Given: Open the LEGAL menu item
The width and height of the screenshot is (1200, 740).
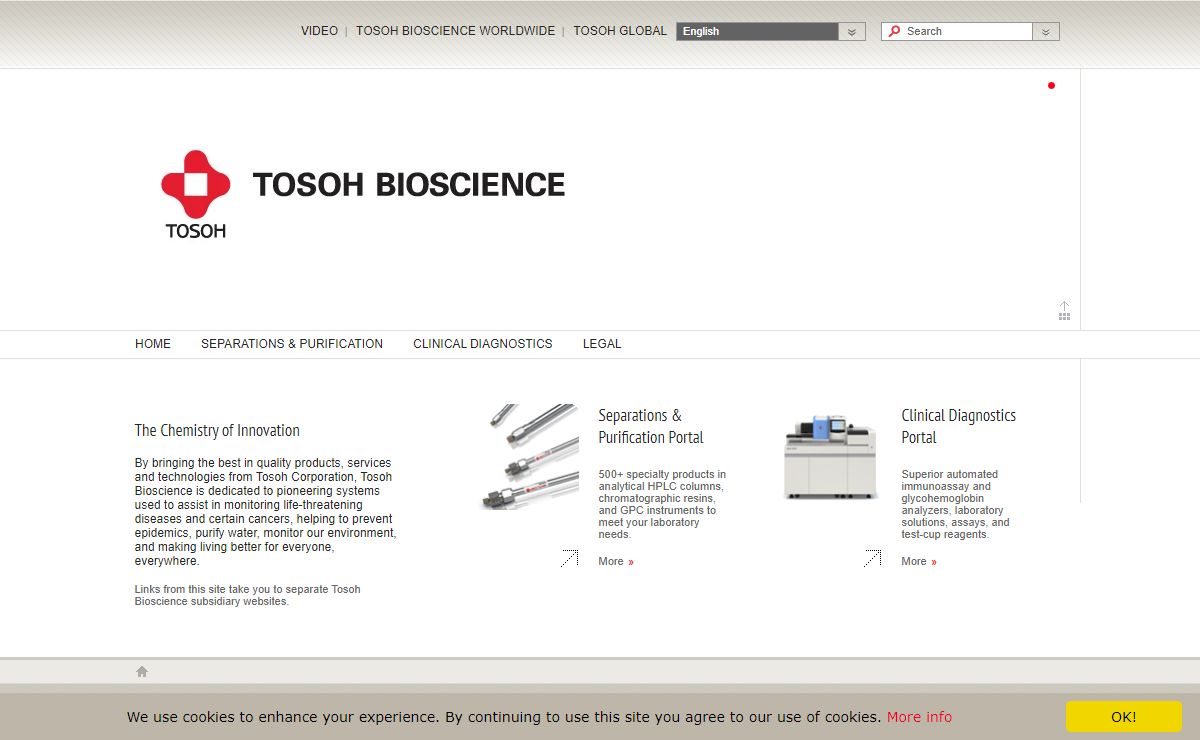Looking at the screenshot, I should (x=602, y=344).
